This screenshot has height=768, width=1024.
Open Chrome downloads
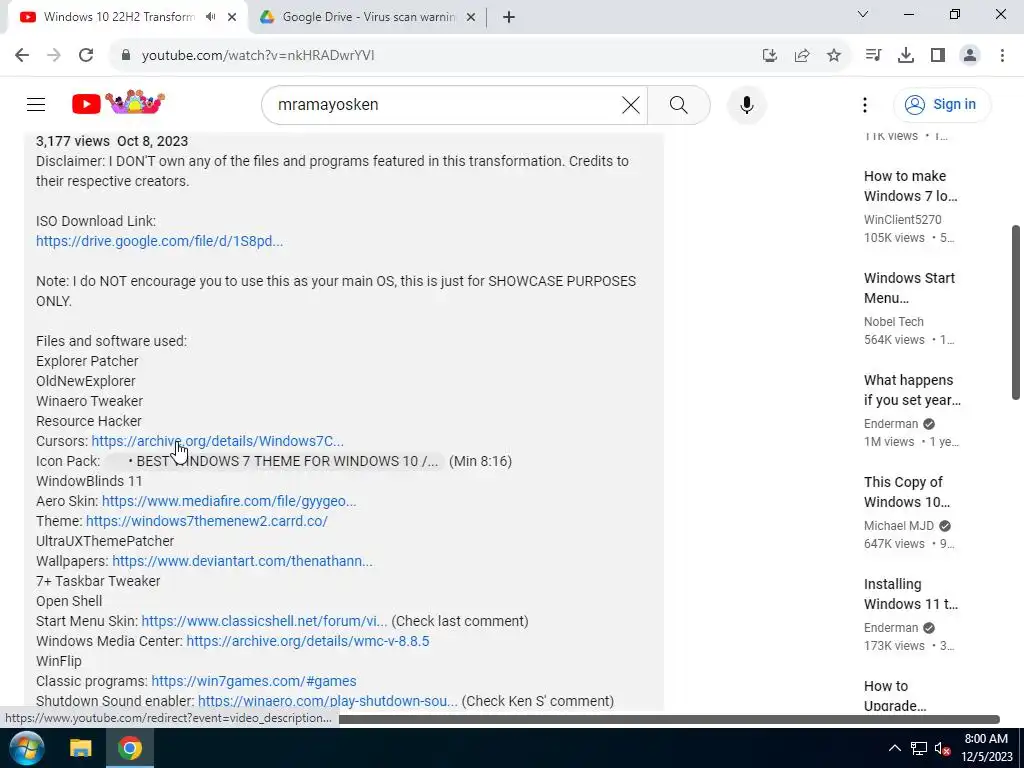point(906,56)
